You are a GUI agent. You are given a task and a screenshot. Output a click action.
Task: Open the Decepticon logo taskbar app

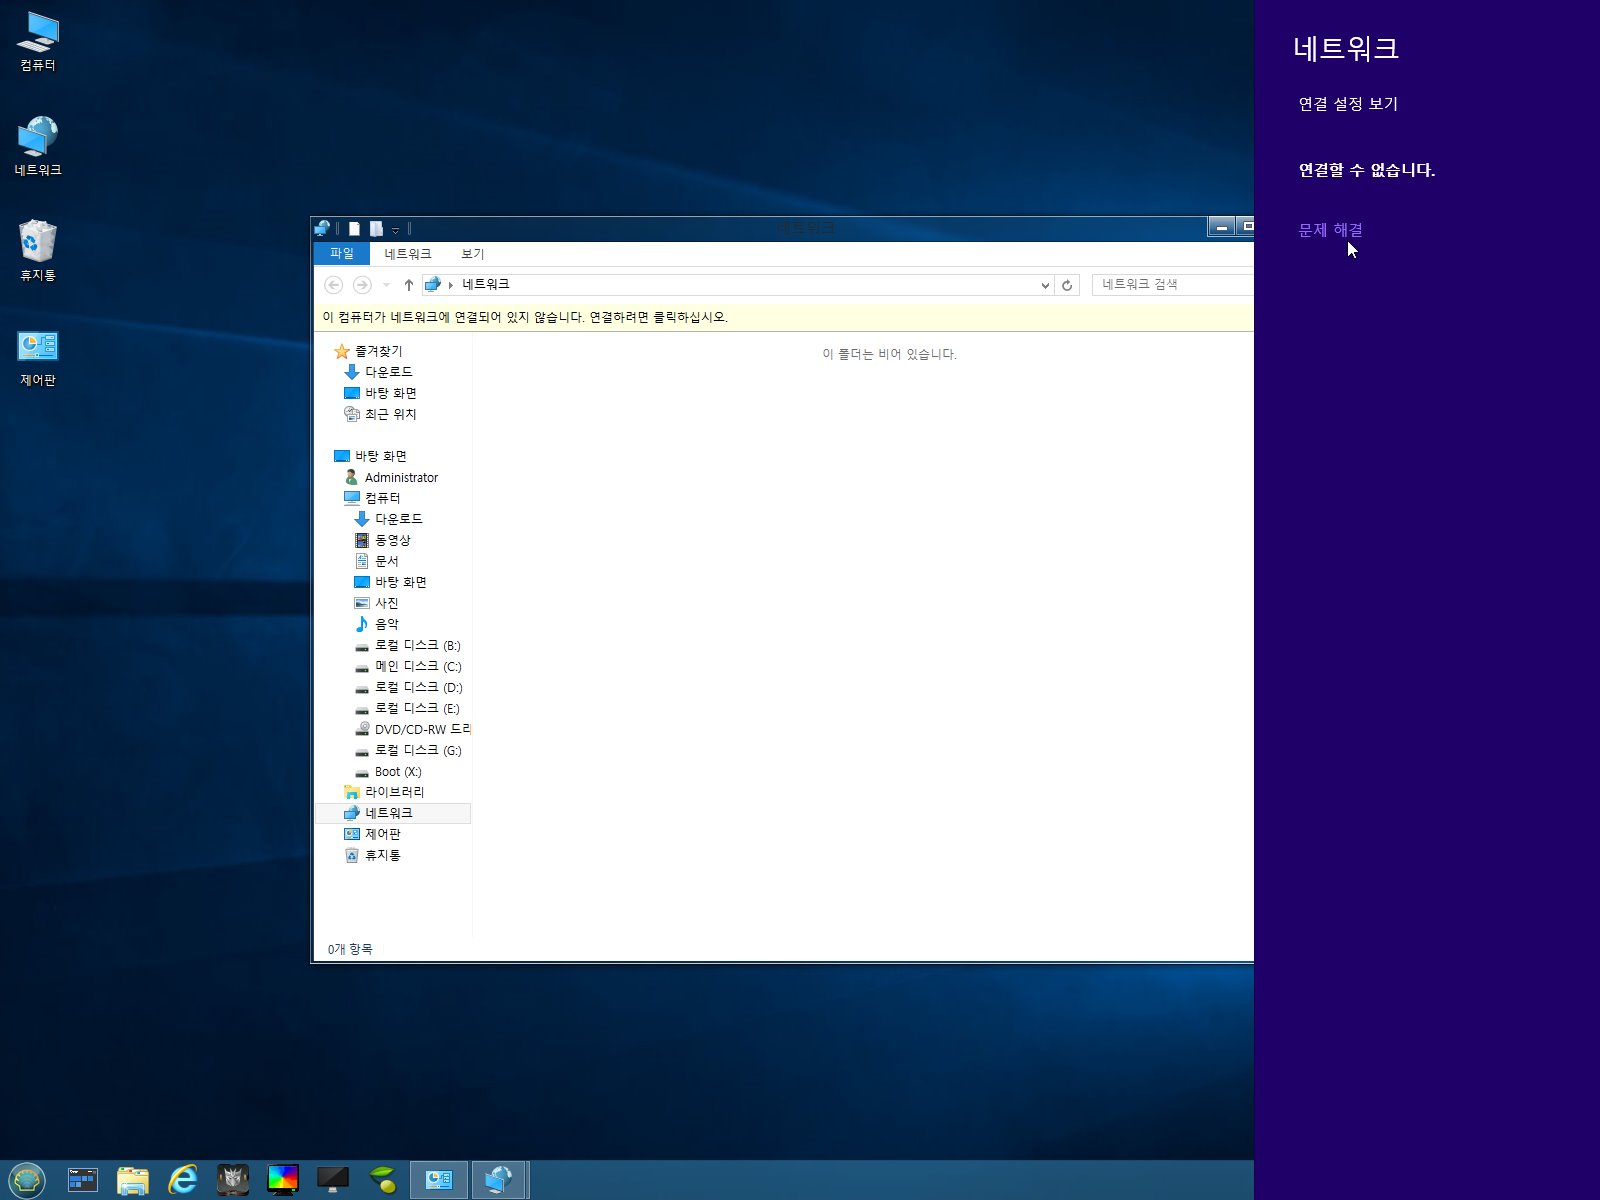(232, 1180)
